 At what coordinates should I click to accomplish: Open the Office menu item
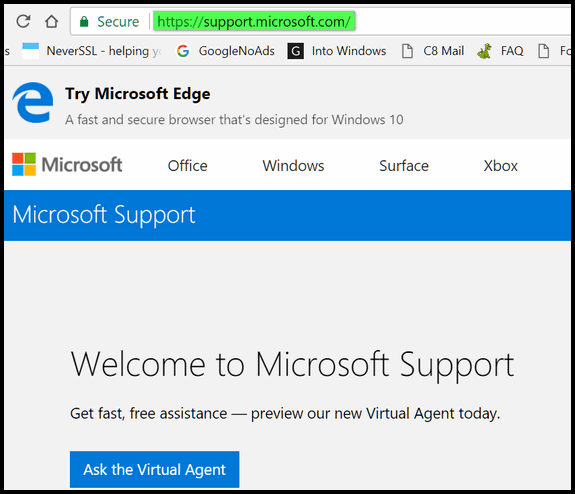click(x=187, y=166)
